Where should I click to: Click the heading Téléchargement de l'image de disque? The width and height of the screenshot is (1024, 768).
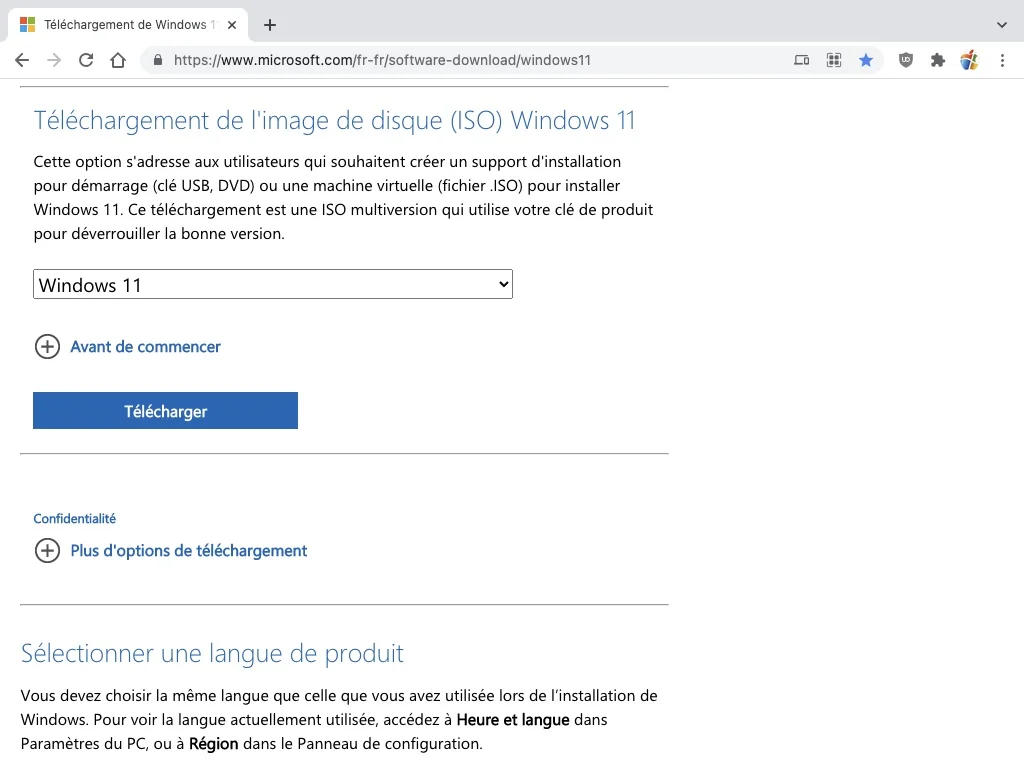tap(334, 121)
